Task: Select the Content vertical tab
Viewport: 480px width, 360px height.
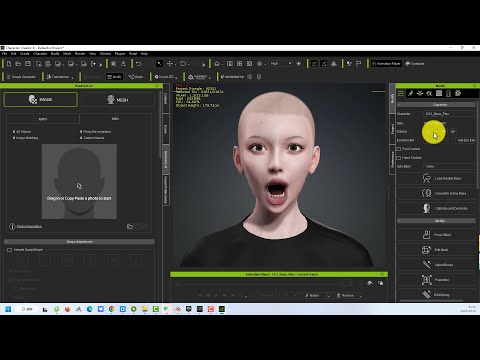Action: (165, 99)
